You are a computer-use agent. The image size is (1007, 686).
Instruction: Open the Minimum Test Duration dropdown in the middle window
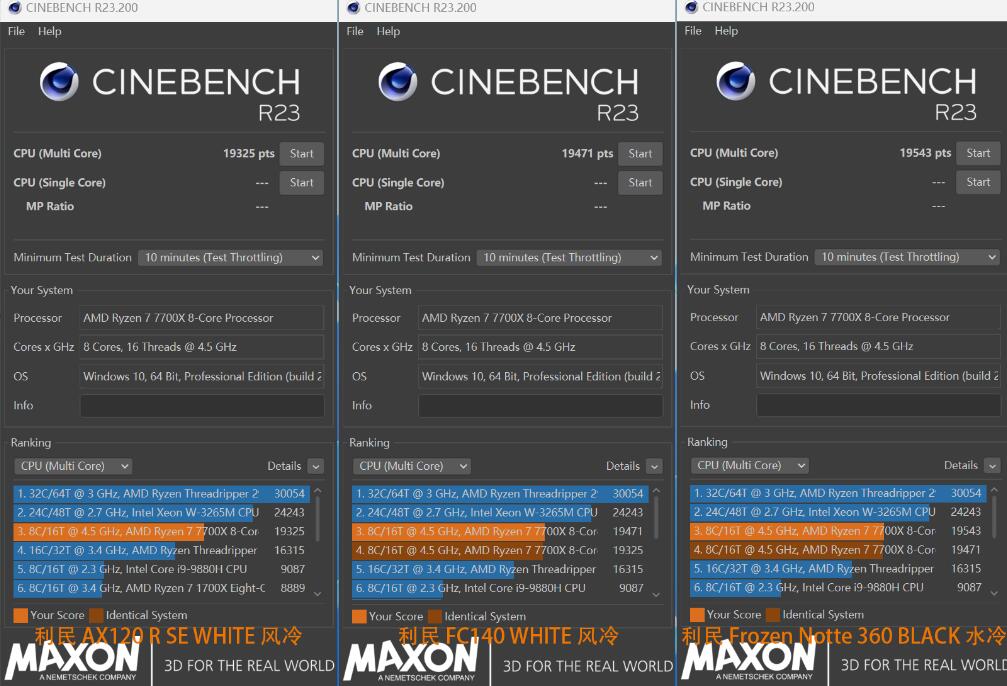[x=570, y=258]
